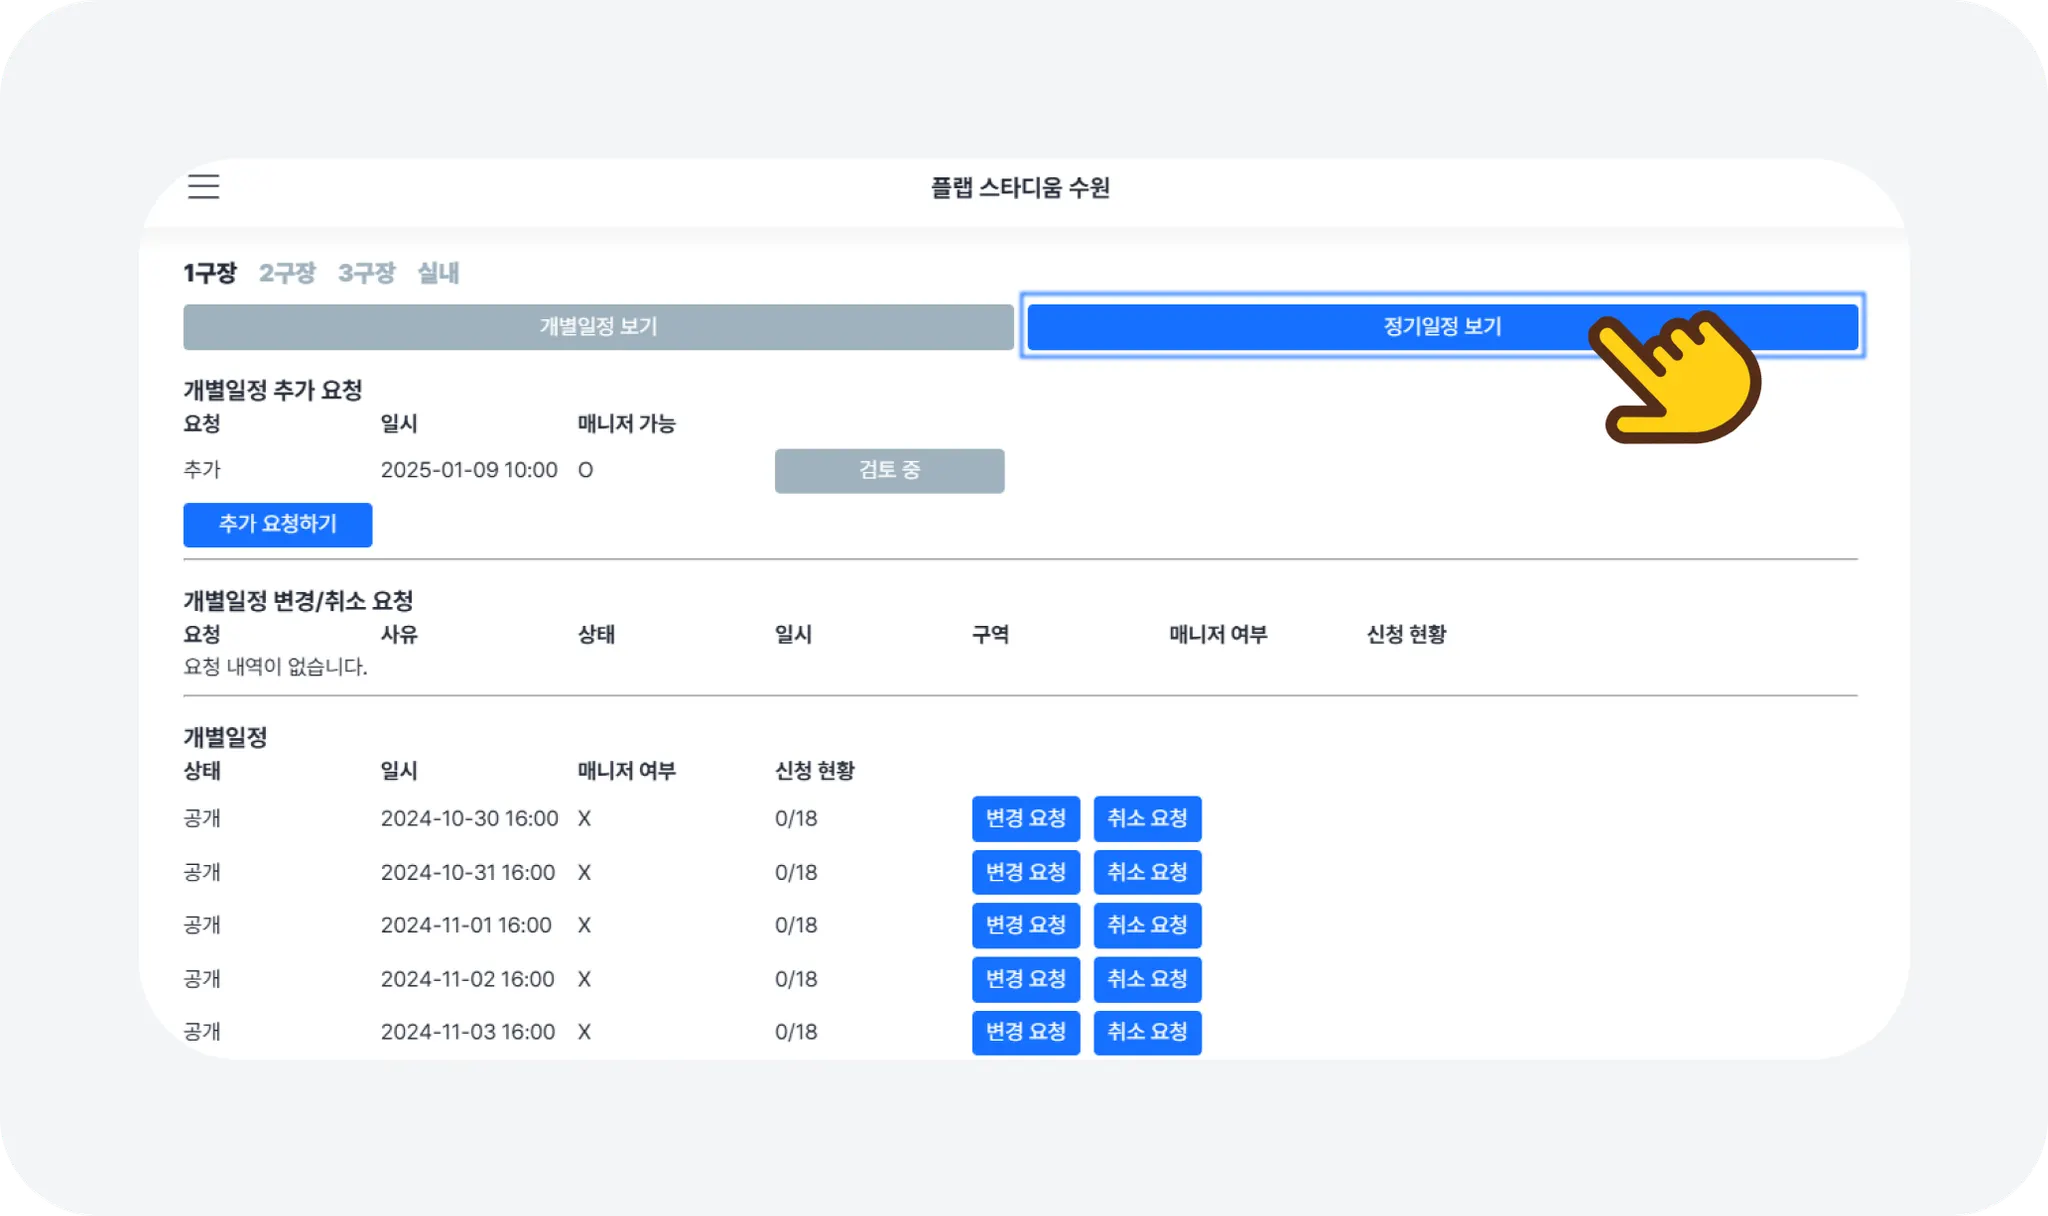
Task: Open the hamburger menu icon
Action: (203, 186)
